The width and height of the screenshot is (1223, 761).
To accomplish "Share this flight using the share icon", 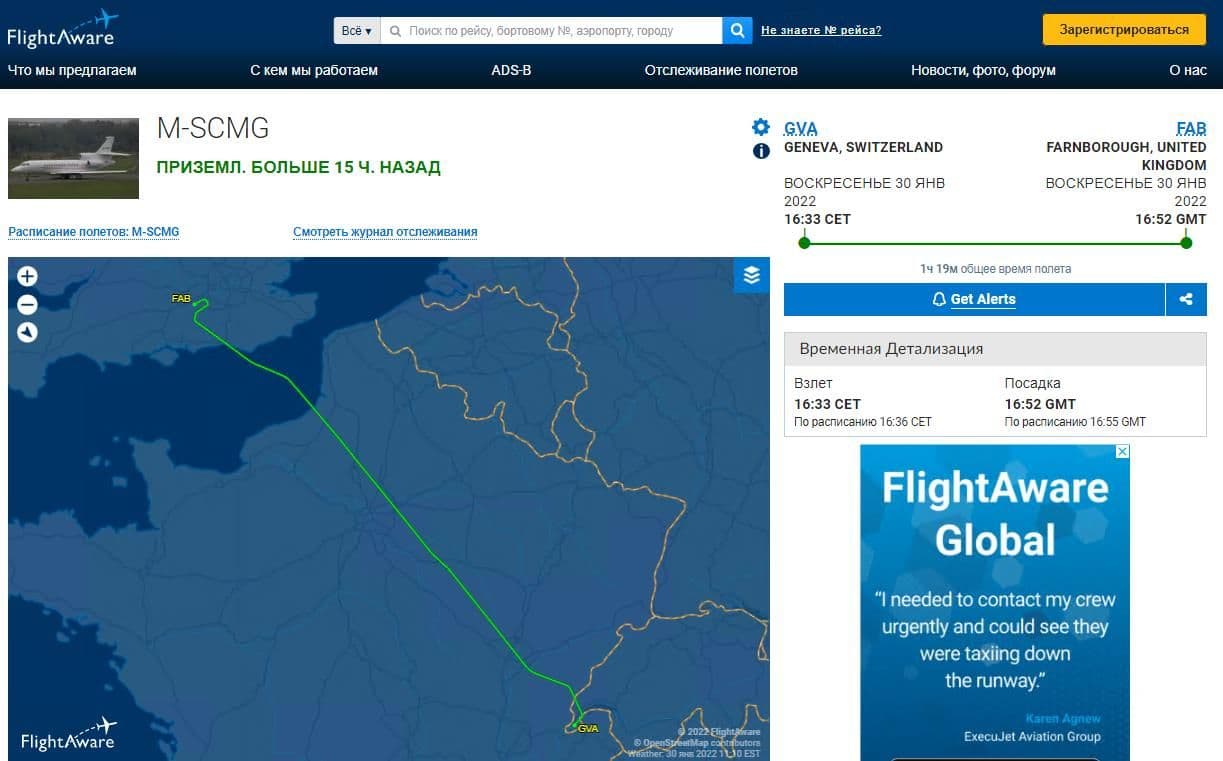I will [1186, 299].
